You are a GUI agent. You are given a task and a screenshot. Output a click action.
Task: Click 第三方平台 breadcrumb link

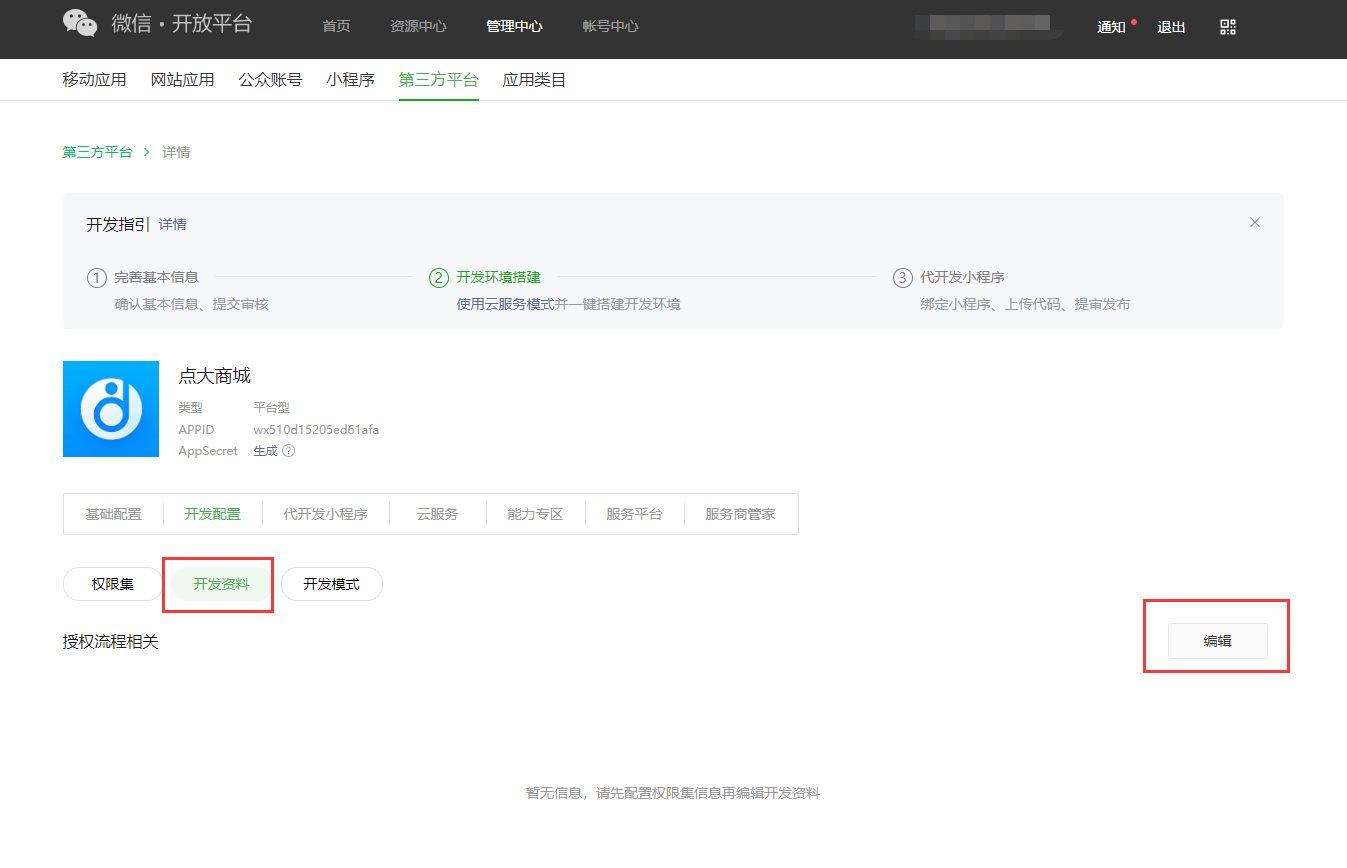pos(97,152)
